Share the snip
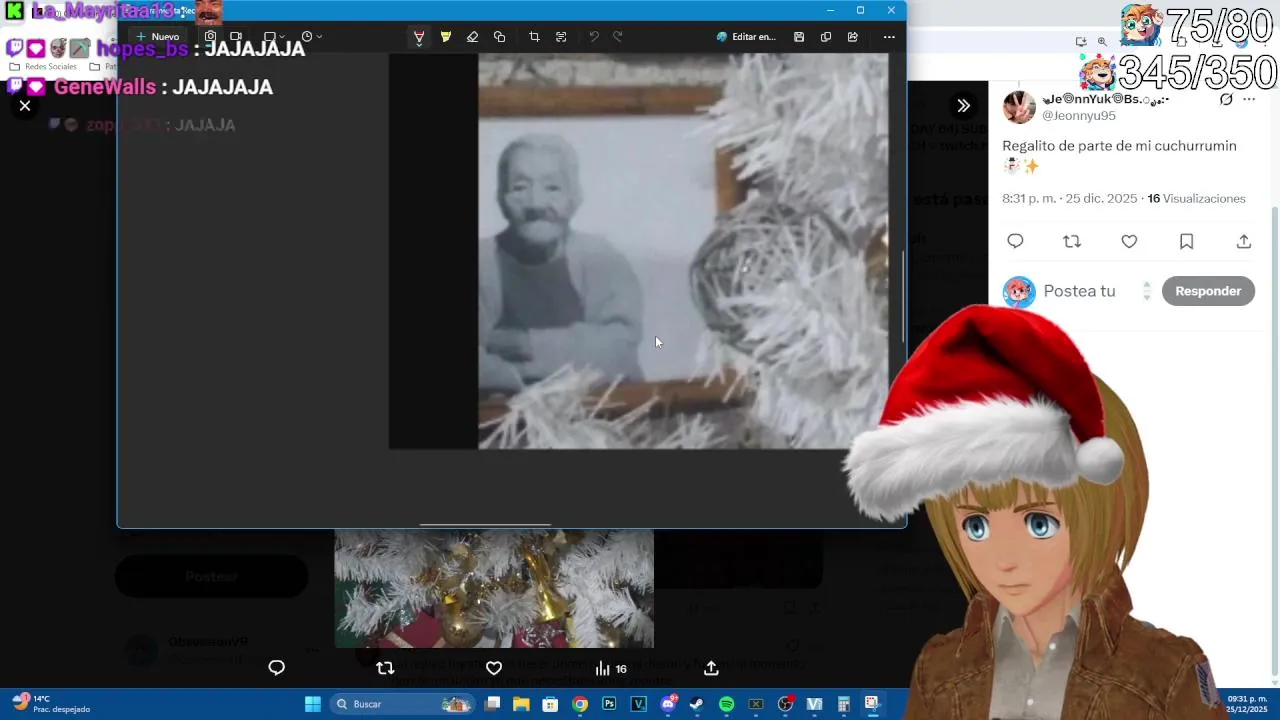 [853, 37]
